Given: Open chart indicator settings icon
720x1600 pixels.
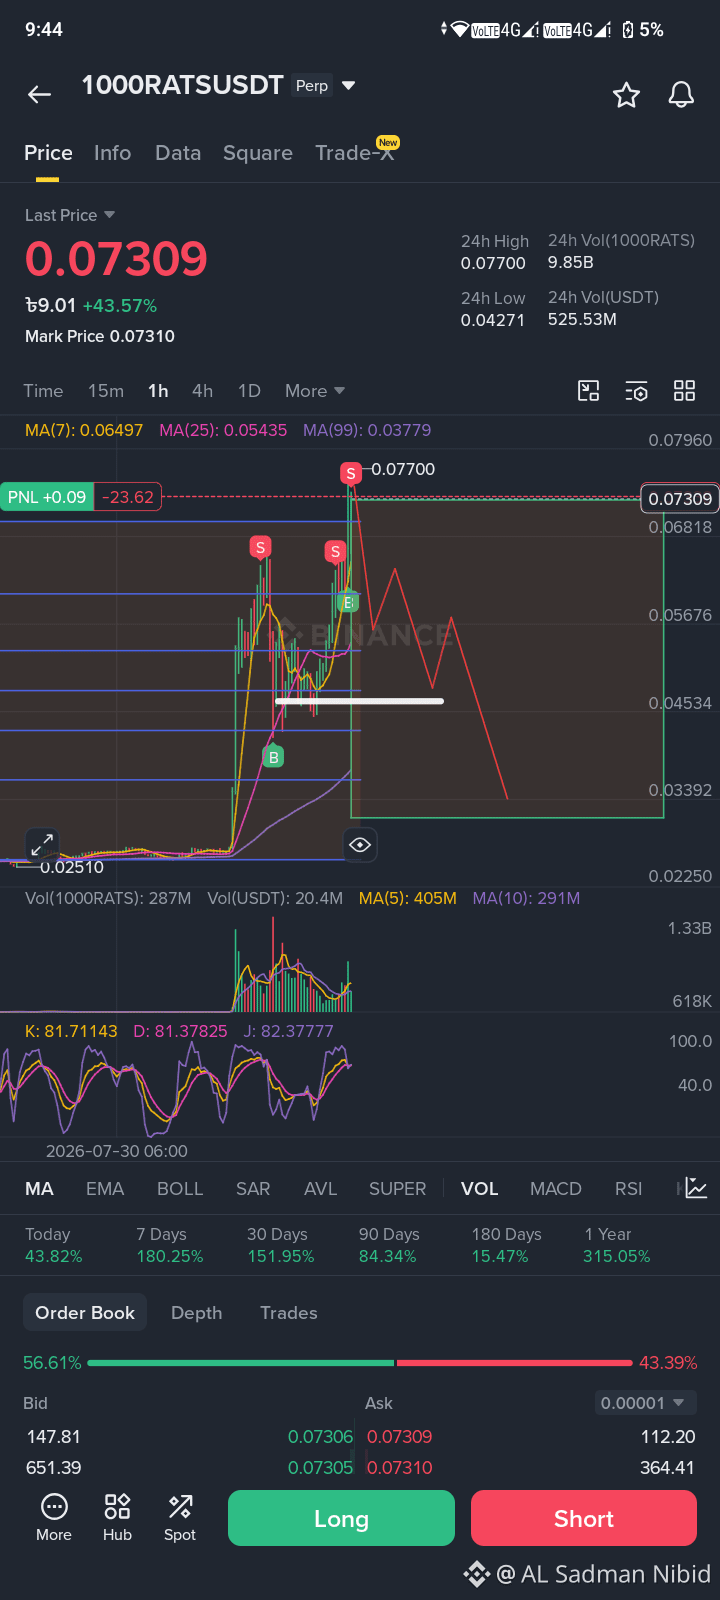Looking at the screenshot, I should (636, 391).
